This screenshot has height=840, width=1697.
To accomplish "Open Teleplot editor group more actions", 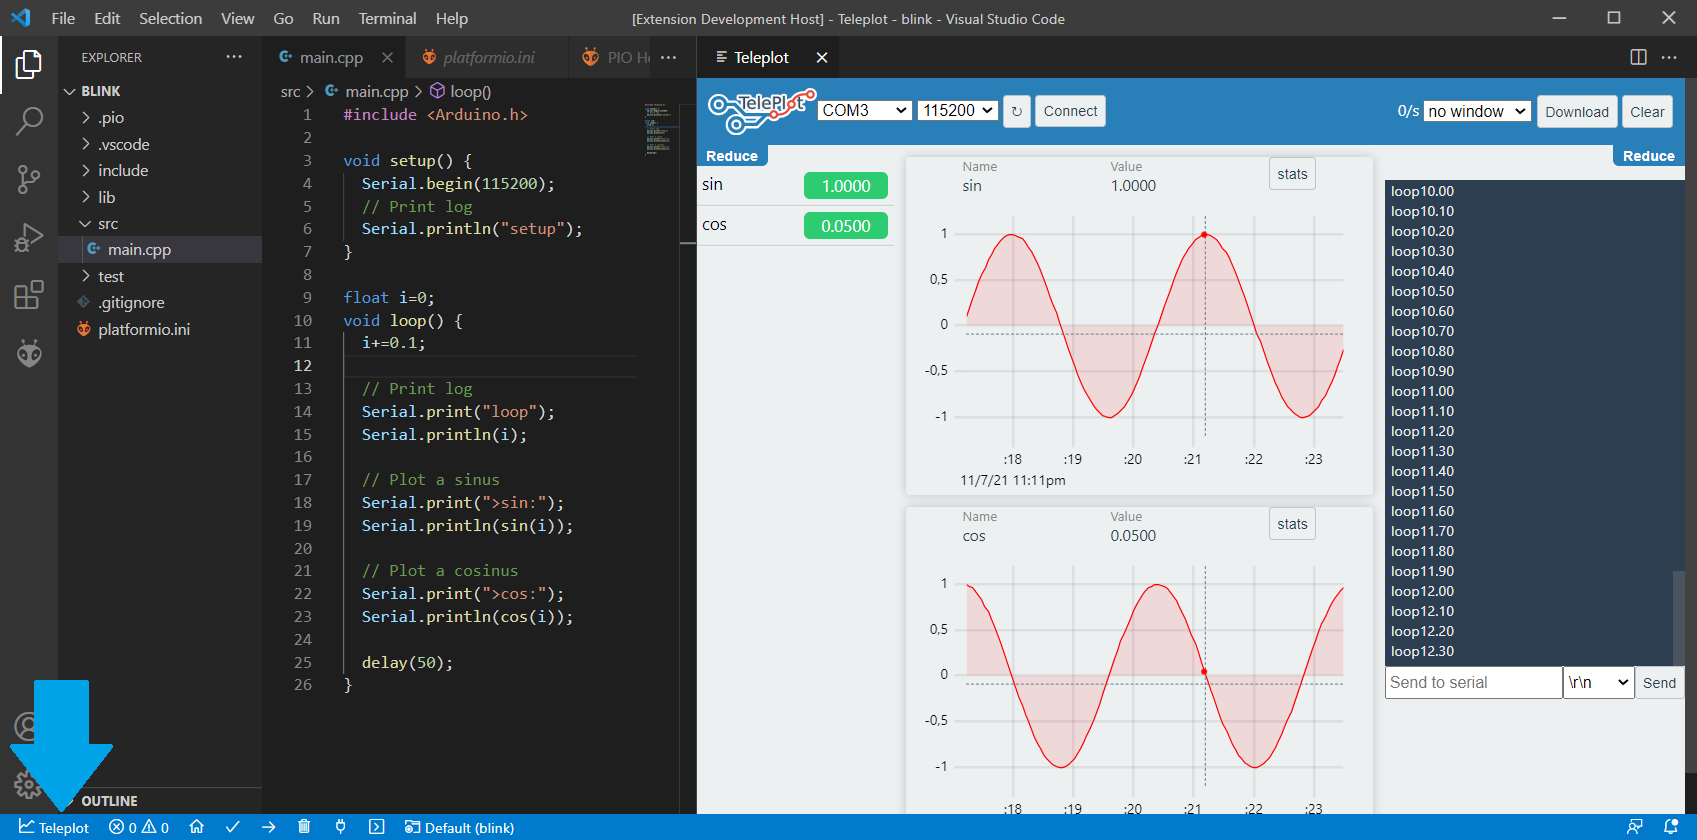I will point(1669,57).
